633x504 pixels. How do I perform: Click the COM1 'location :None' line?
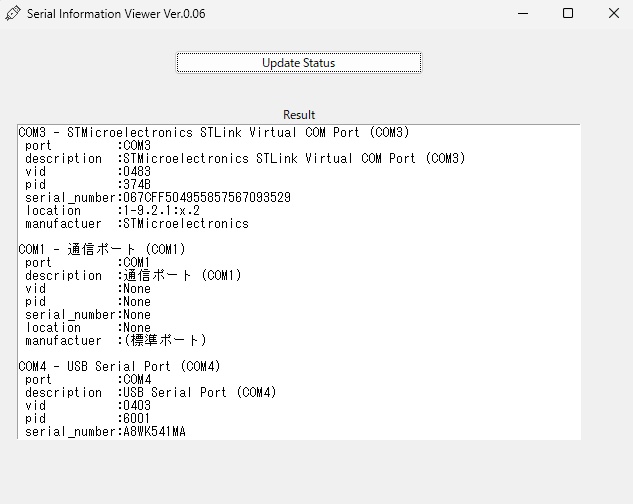pos(88,328)
